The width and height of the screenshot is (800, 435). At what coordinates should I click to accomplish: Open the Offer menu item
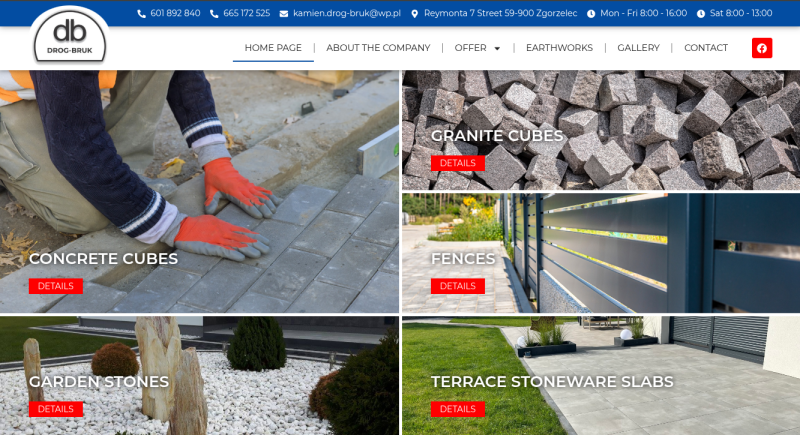[470, 48]
